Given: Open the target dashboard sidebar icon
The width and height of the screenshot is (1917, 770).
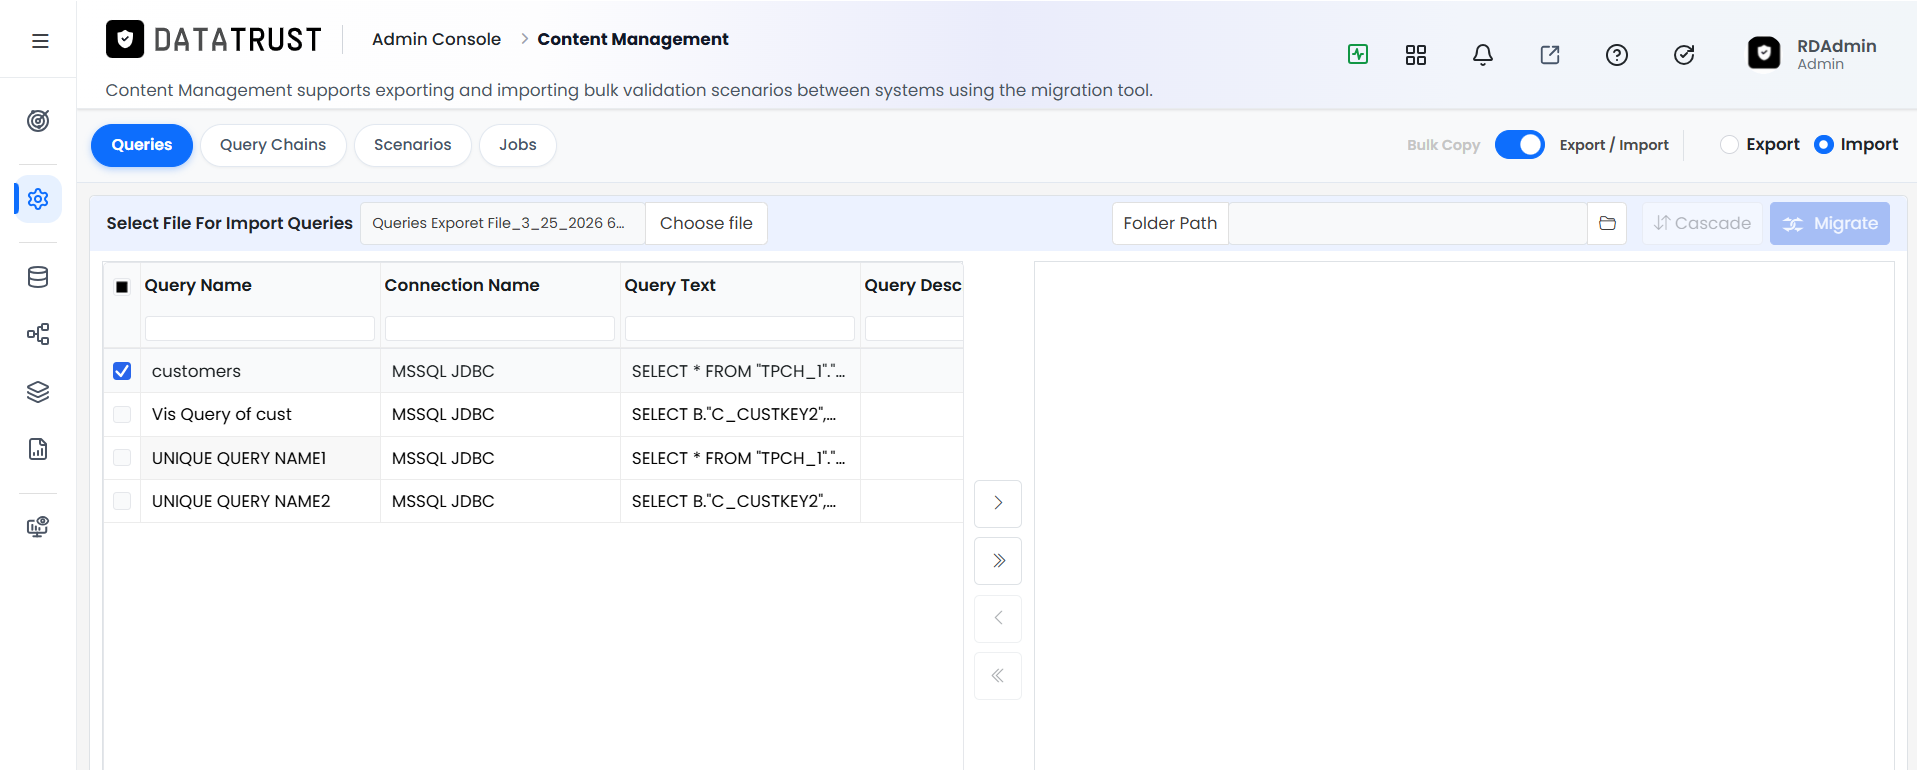Looking at the screenshot, I should click(x=38, y=121).
